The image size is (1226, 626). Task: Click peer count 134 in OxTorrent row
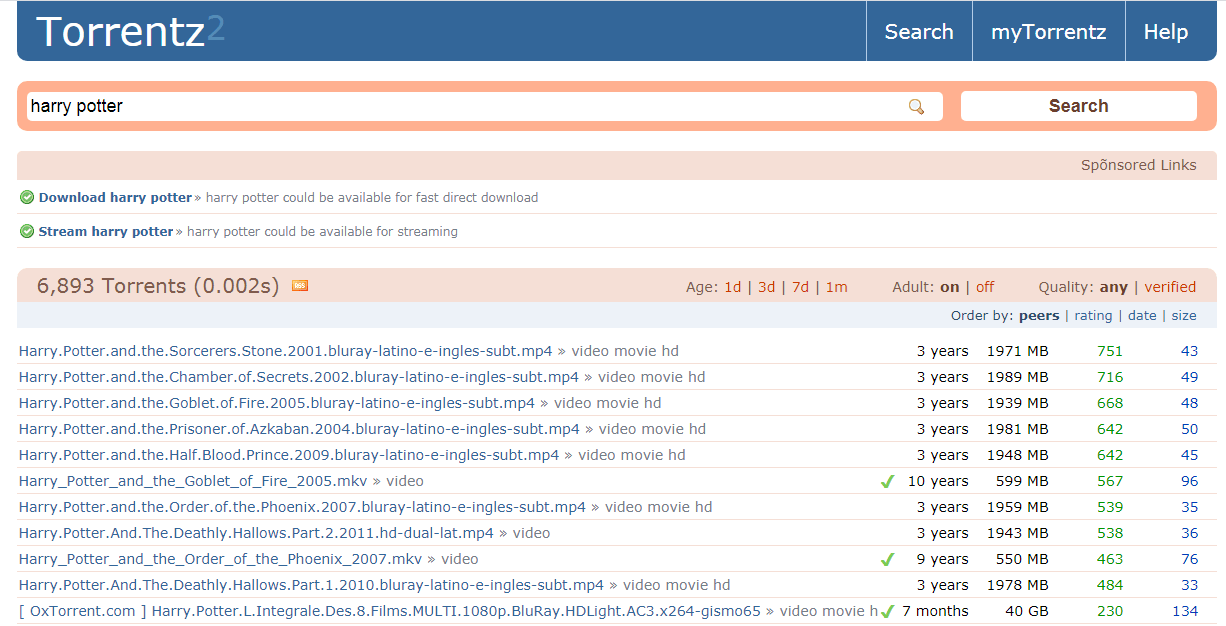(x=1185, y=611)
